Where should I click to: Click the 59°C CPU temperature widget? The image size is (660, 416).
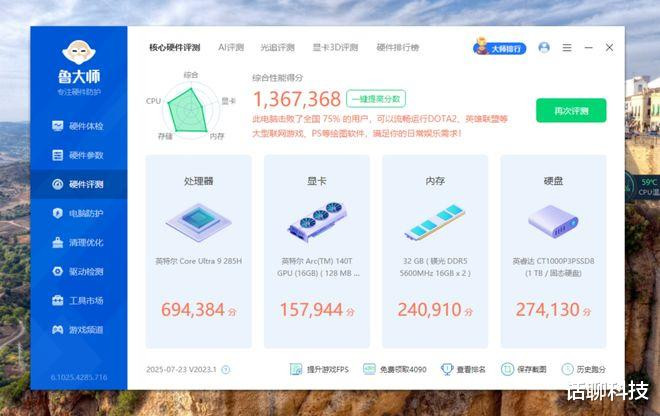pyautogui.click(x=643, y=187)
